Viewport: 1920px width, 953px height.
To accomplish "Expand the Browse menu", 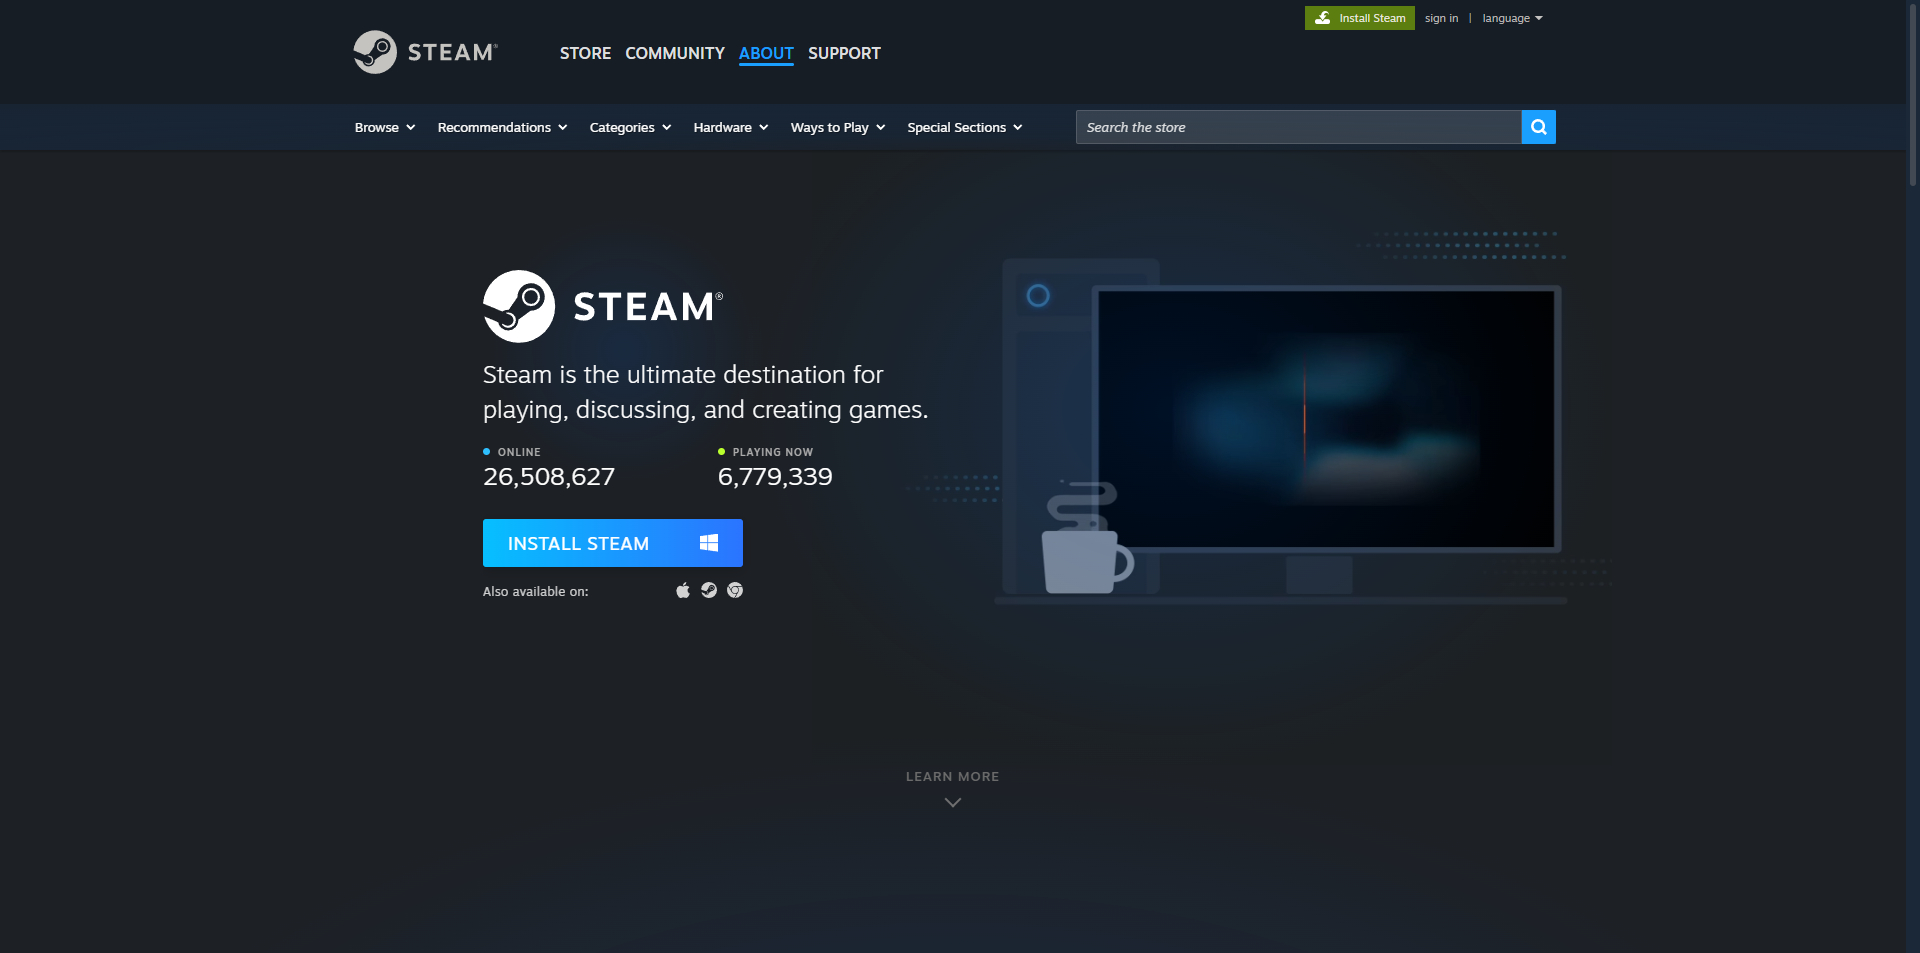I will (x=385, y=127).
